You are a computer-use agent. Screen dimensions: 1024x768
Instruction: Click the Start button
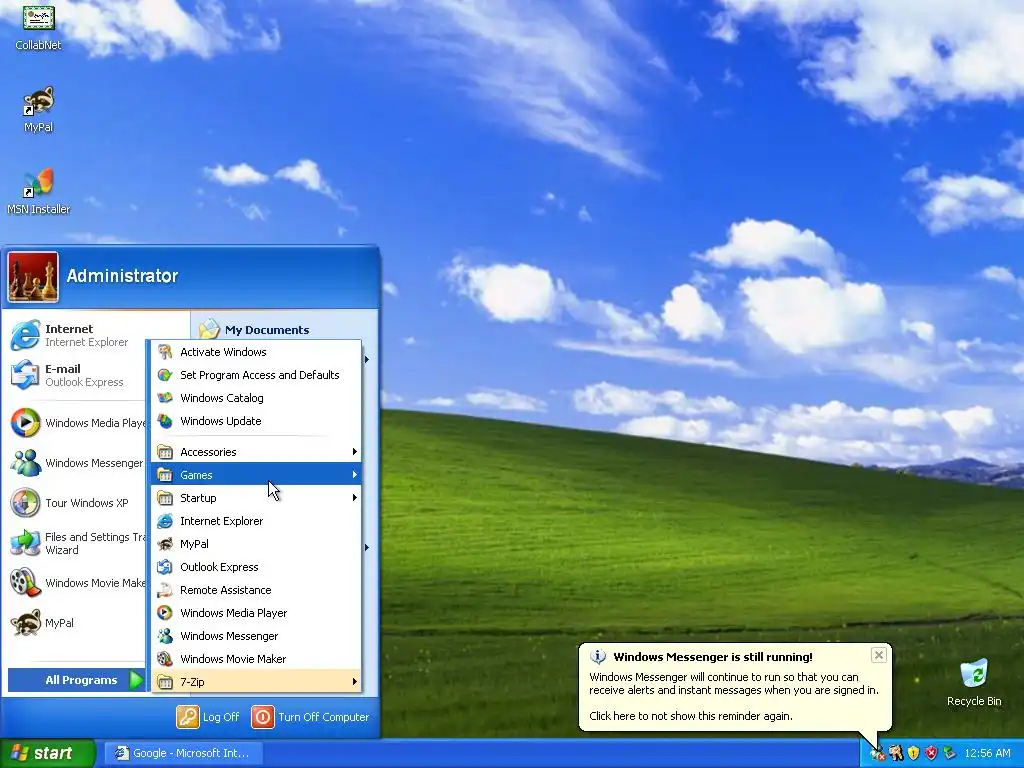pyautogui.click(x=47, y=754)
